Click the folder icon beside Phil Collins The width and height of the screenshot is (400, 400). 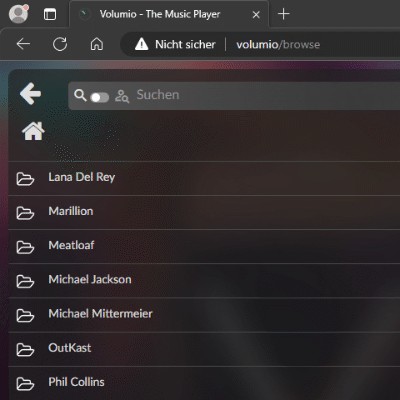(25, 384)
